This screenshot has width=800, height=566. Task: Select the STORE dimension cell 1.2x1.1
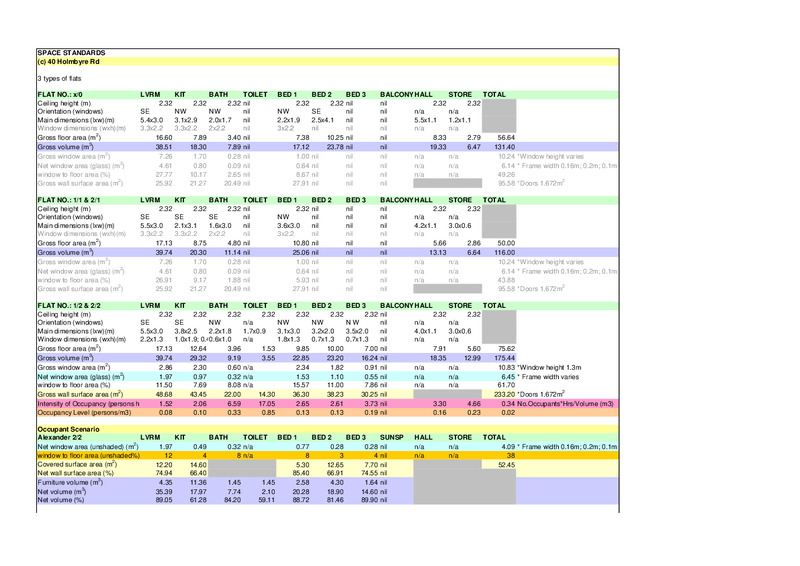(x=460, y=120)
